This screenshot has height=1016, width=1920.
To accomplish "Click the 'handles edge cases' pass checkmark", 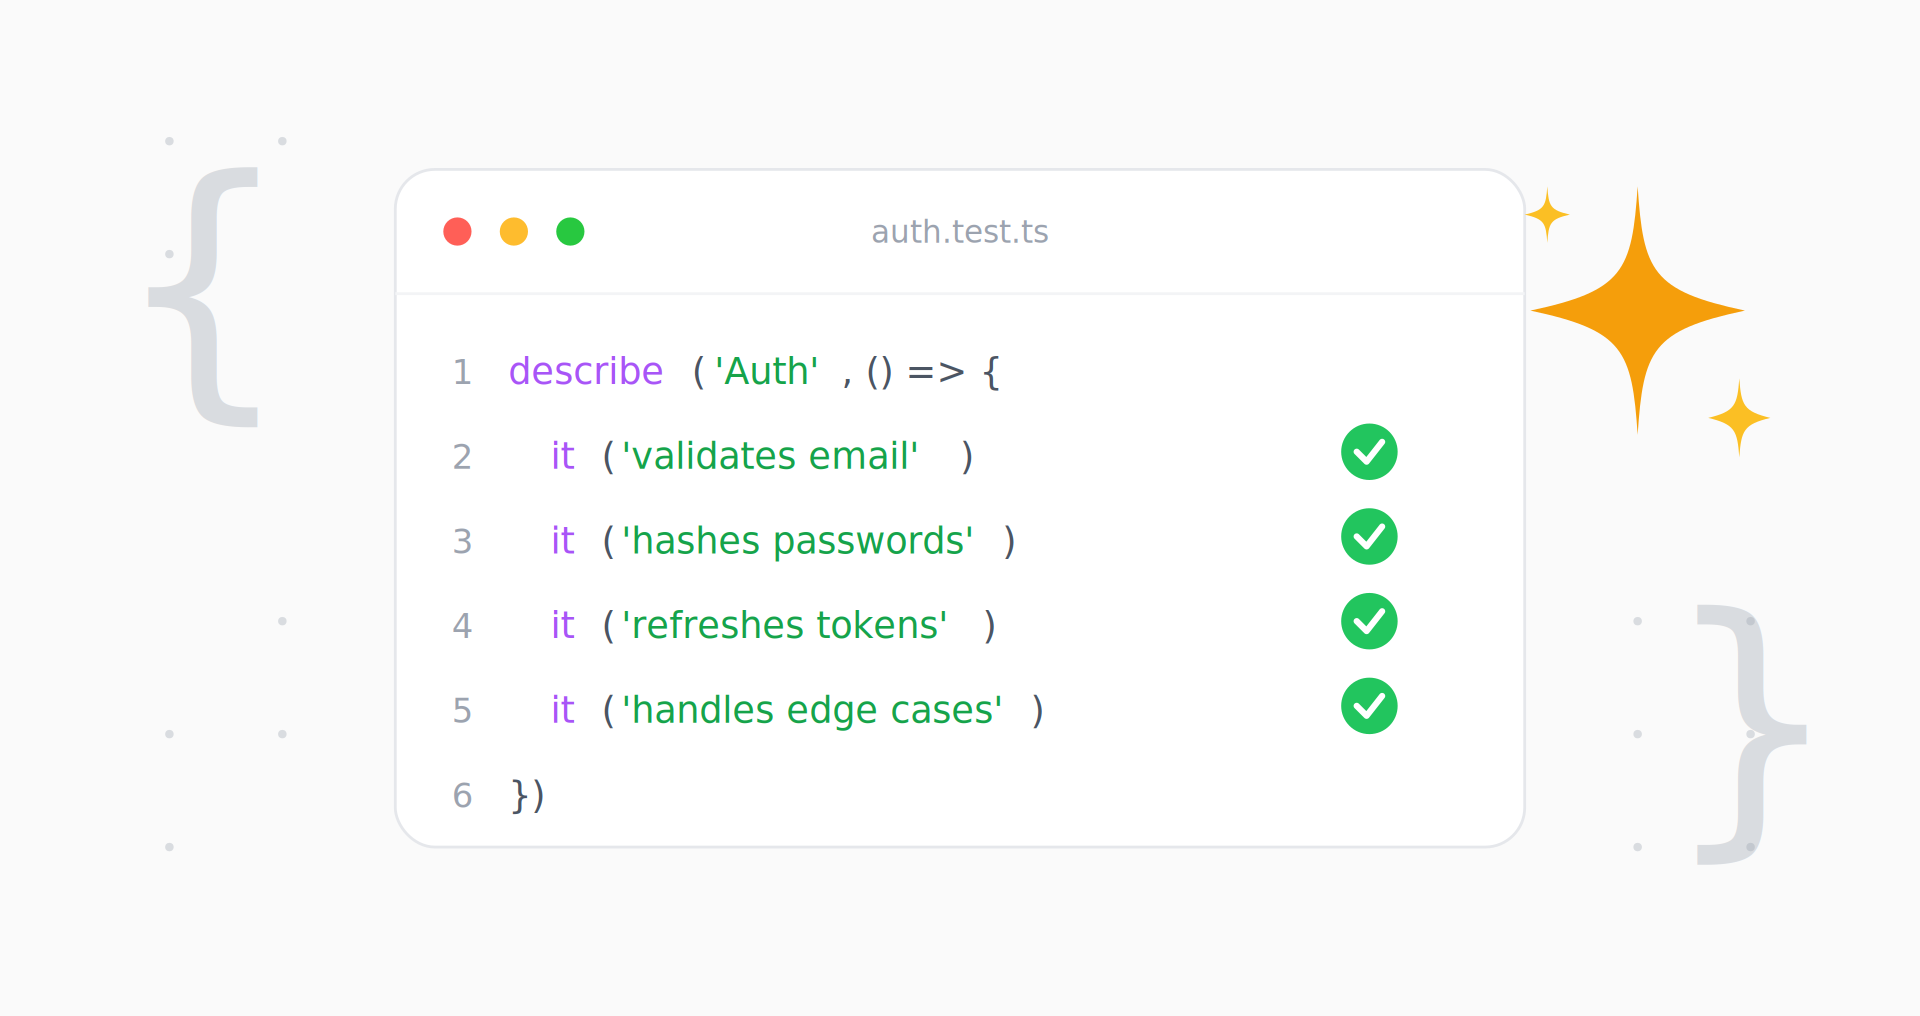I will pos(1368,706).
